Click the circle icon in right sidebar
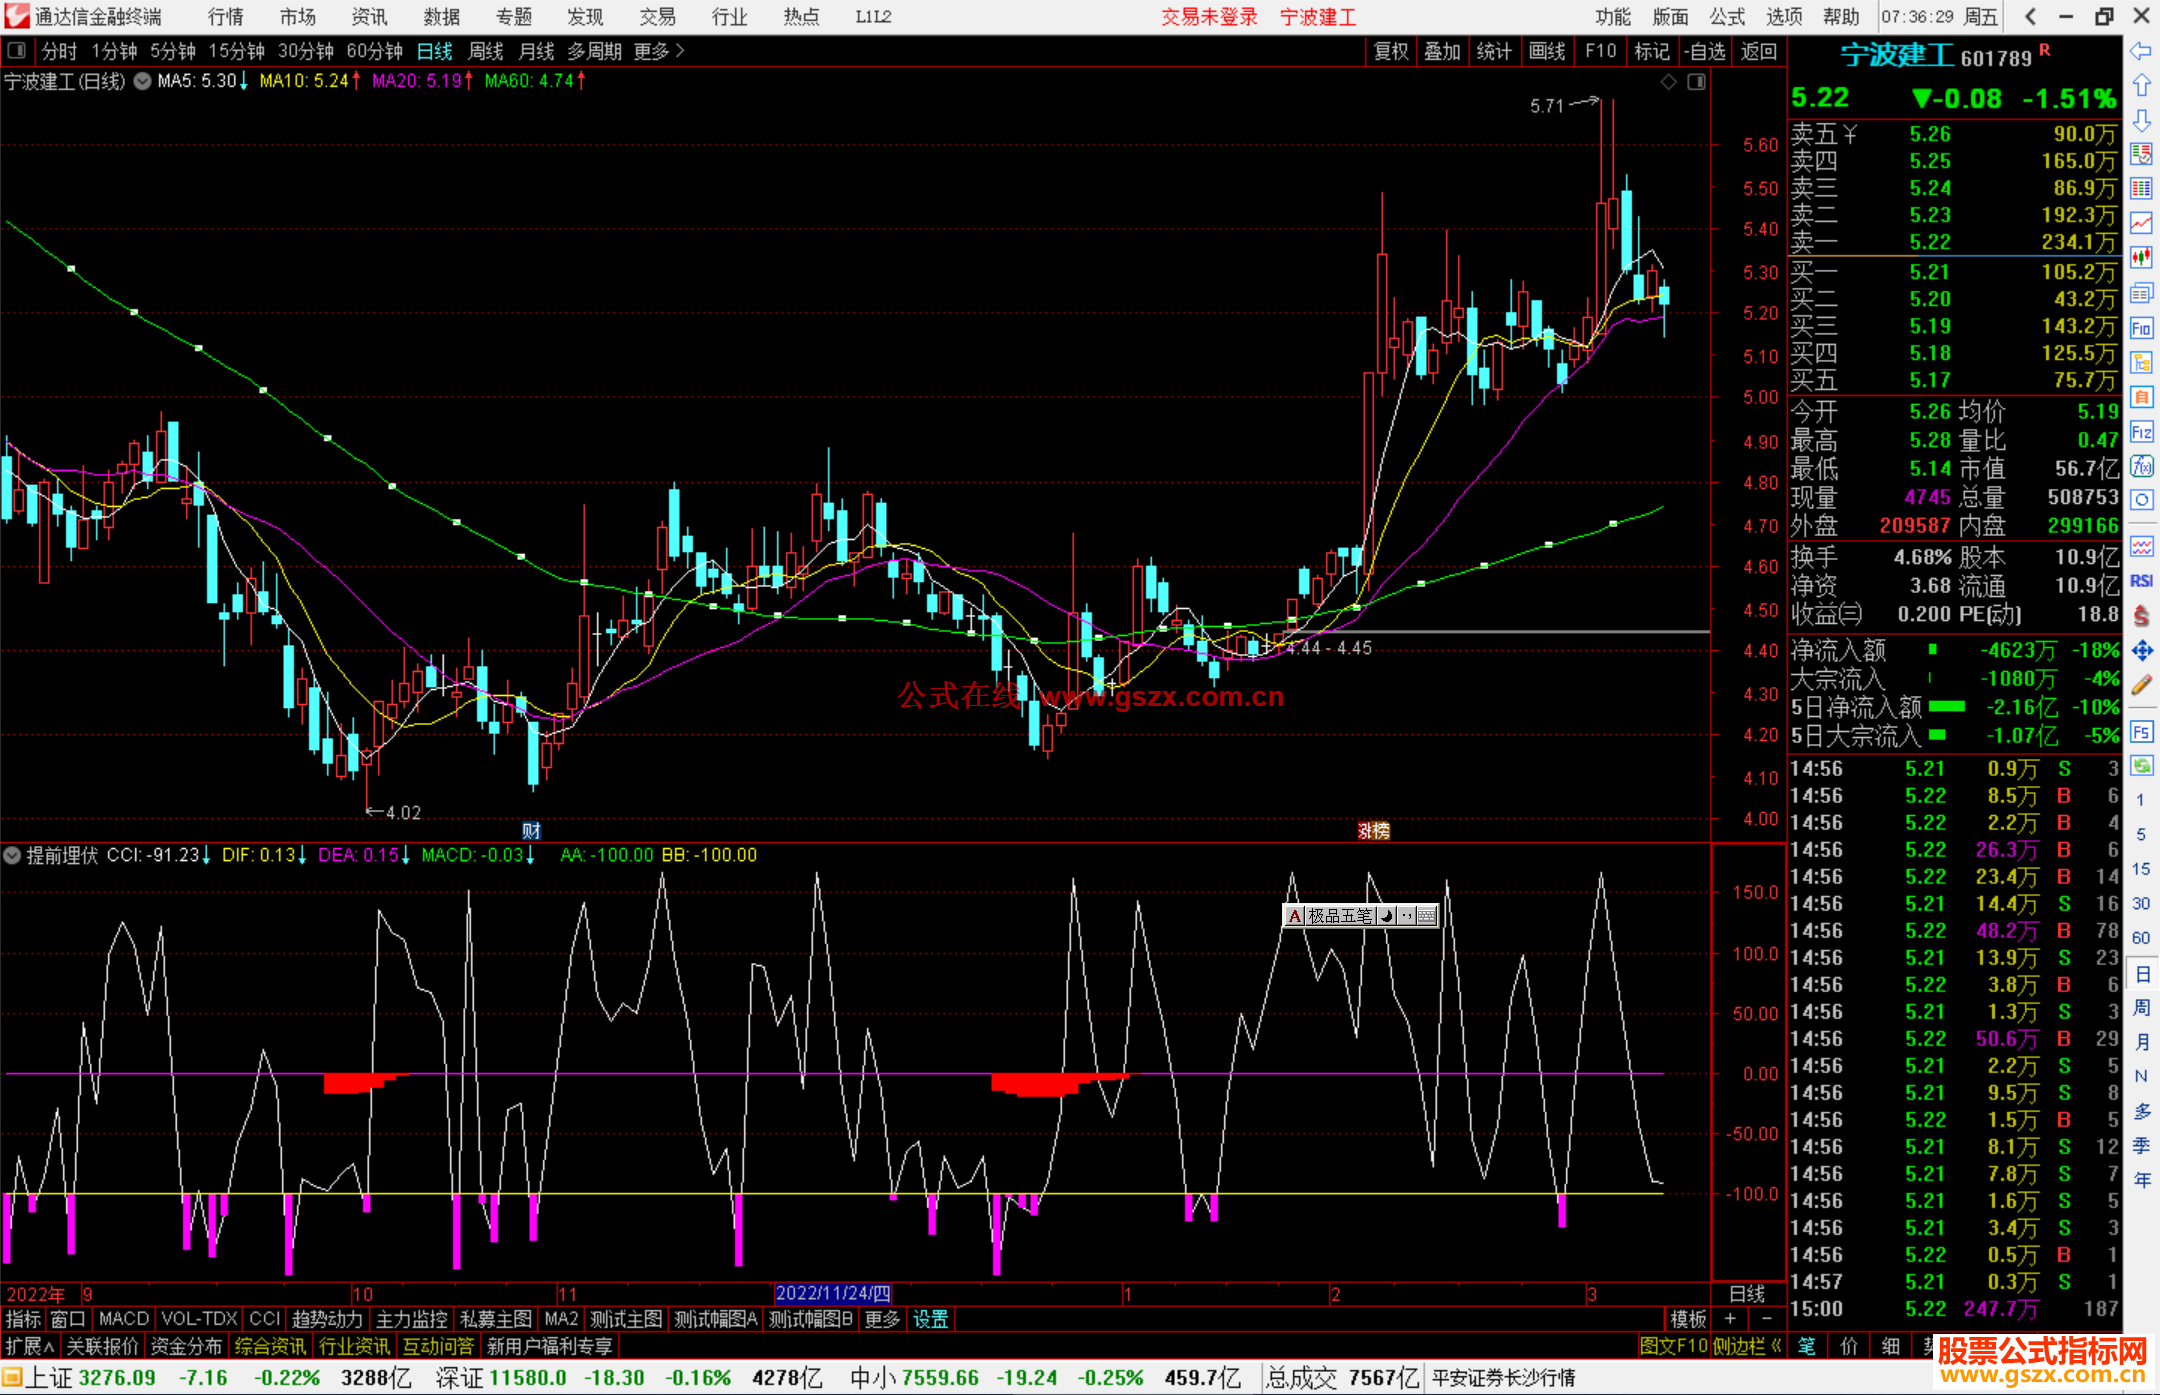The width and height of the screenshot is (2160, 1395). point(2141,500)
